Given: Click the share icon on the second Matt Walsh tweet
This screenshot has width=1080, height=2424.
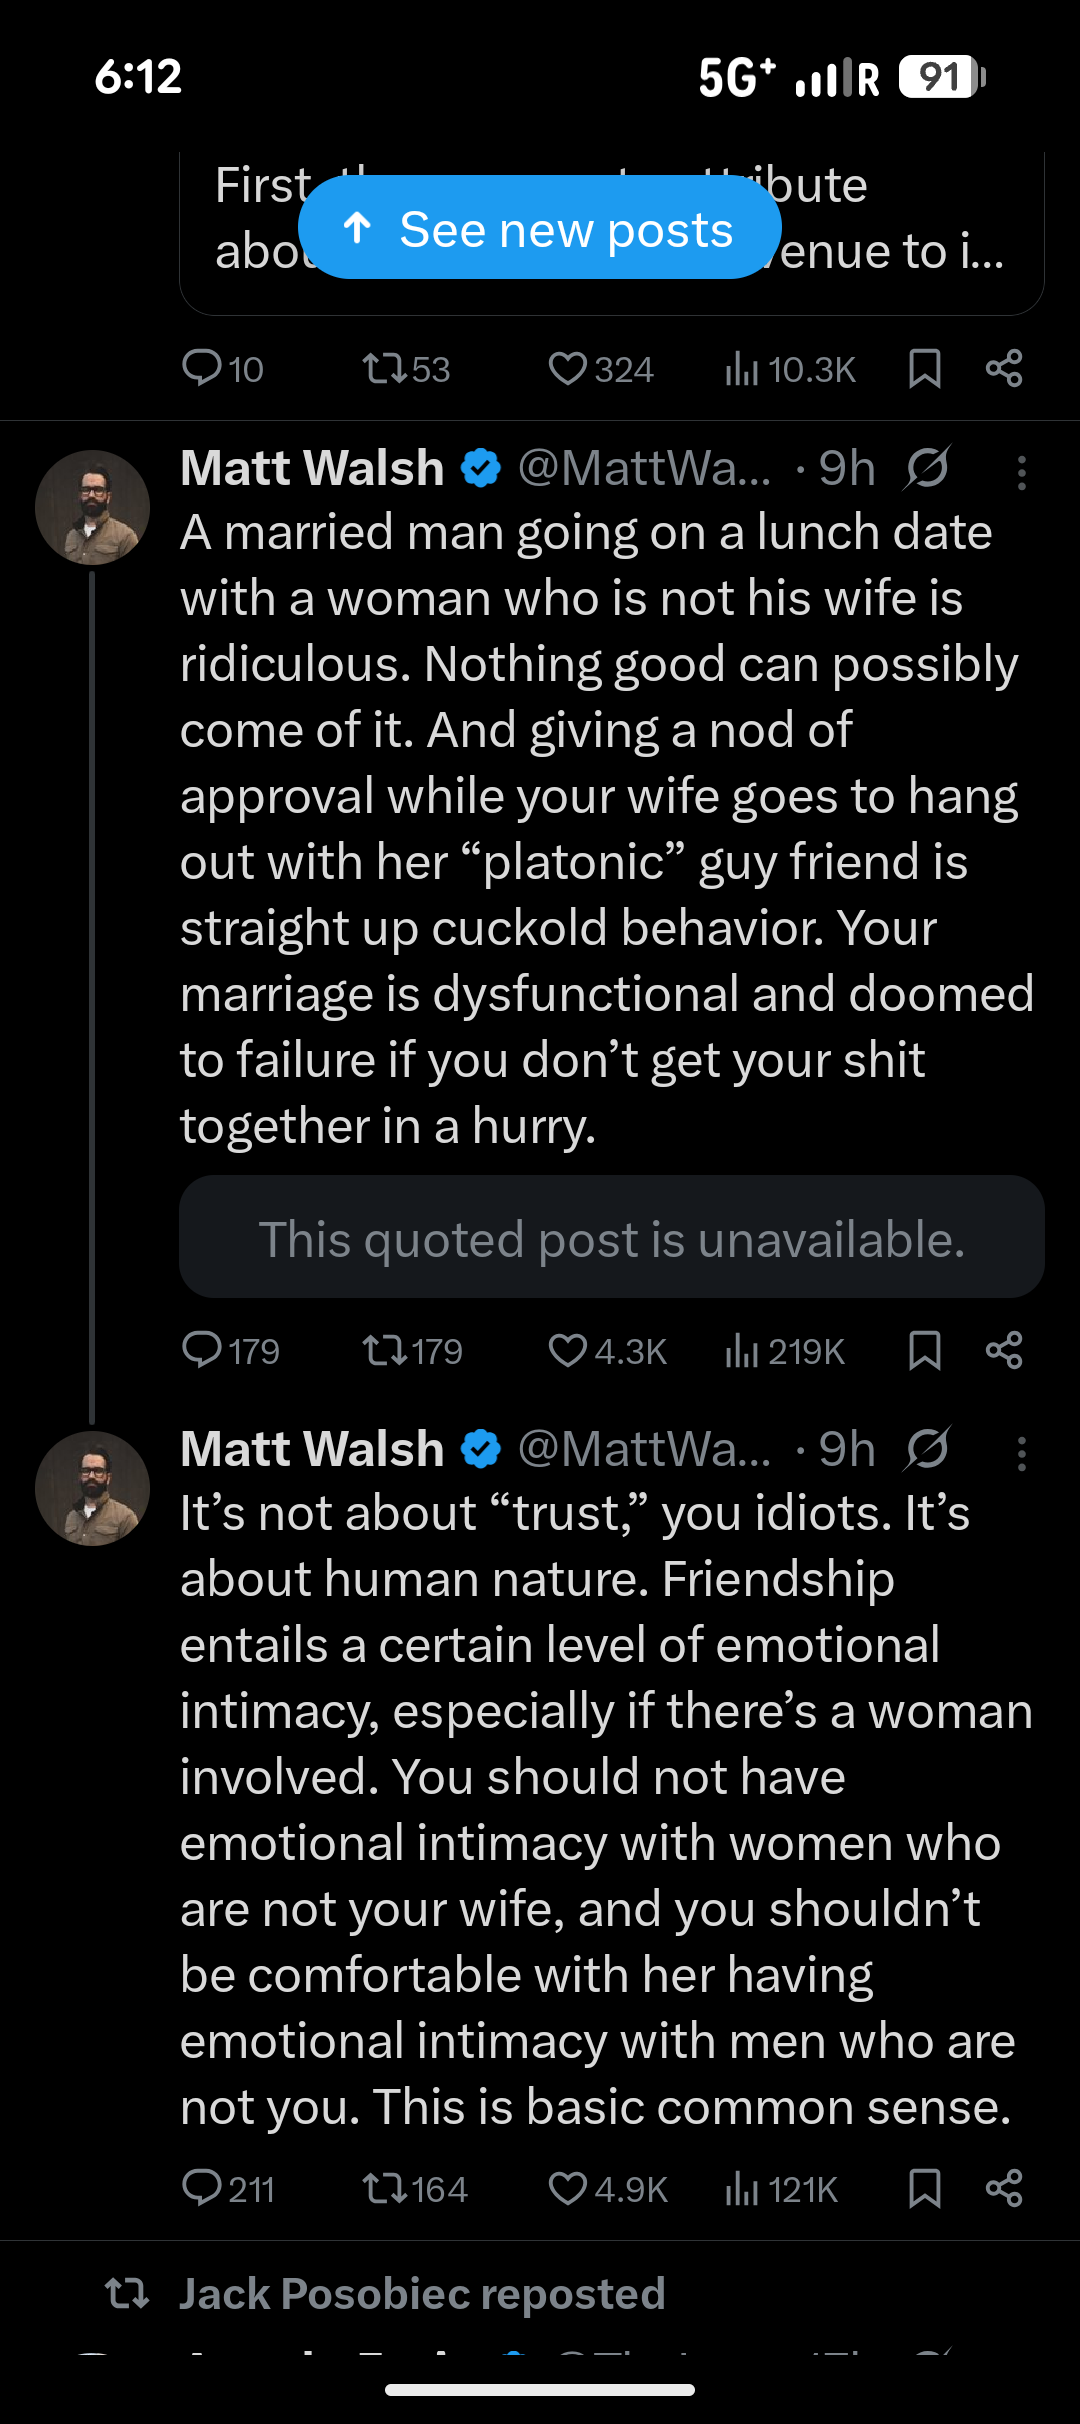Looking at the screenshot, I should 1003,2189.
